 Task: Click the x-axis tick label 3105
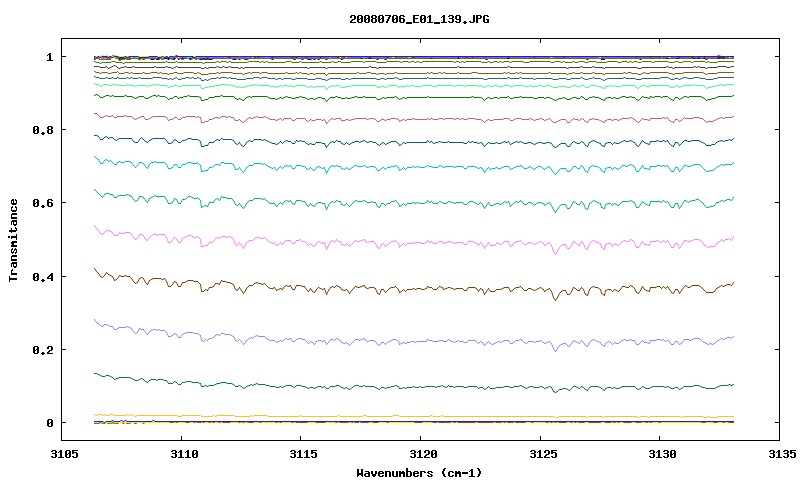point(65,454)
